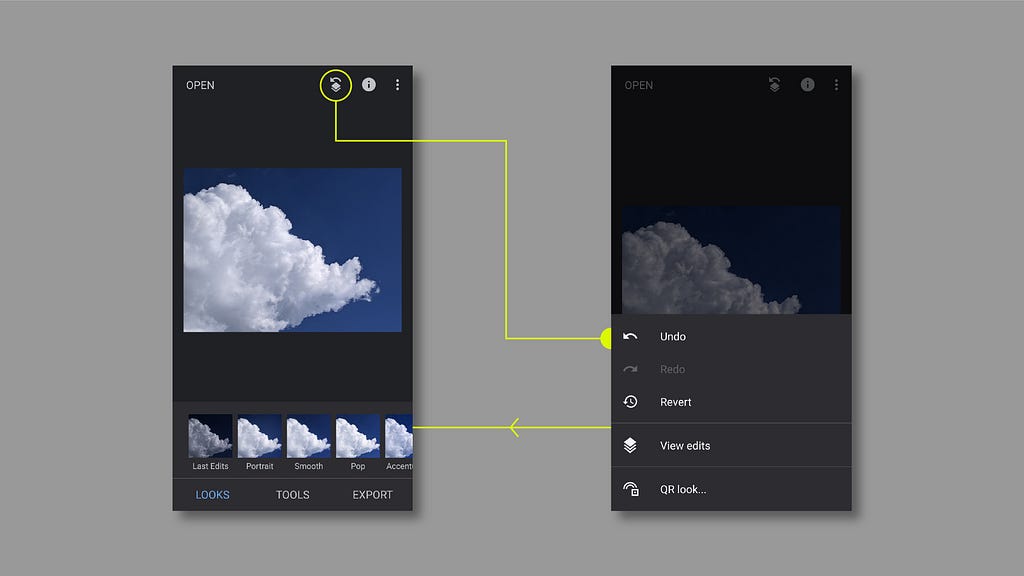Viewport: 1024px width, 576px height.
Task: Switch to the LOOKS tab
Action: click(212, 494)
